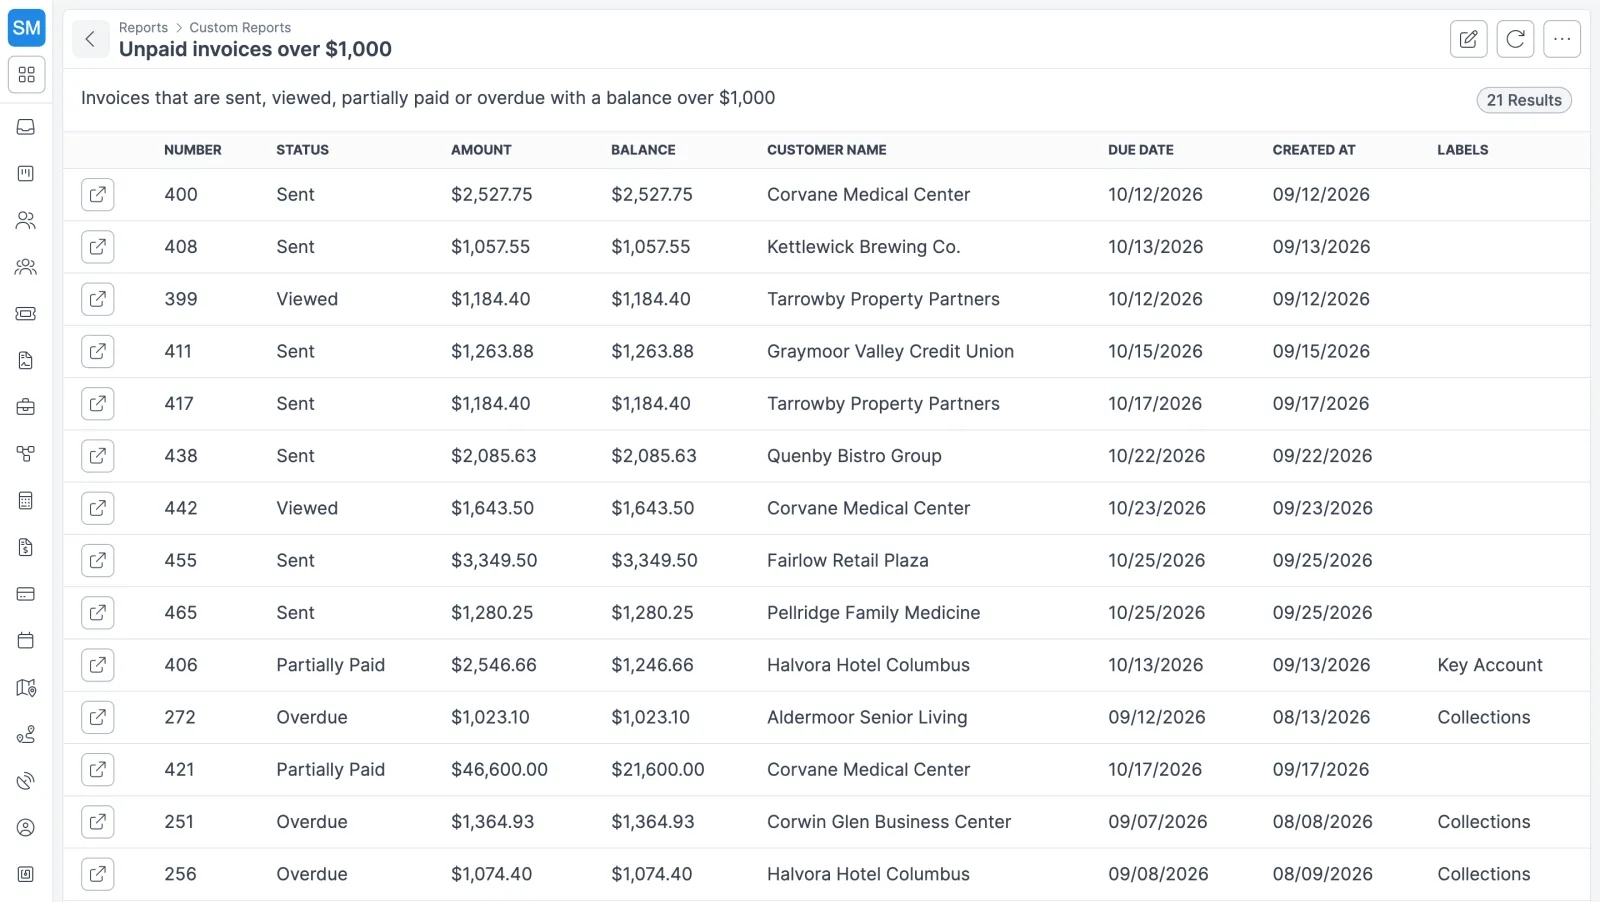Open invoice 421 via its link icon
This screenshot has width=1600, height=902.
[98, 769]
